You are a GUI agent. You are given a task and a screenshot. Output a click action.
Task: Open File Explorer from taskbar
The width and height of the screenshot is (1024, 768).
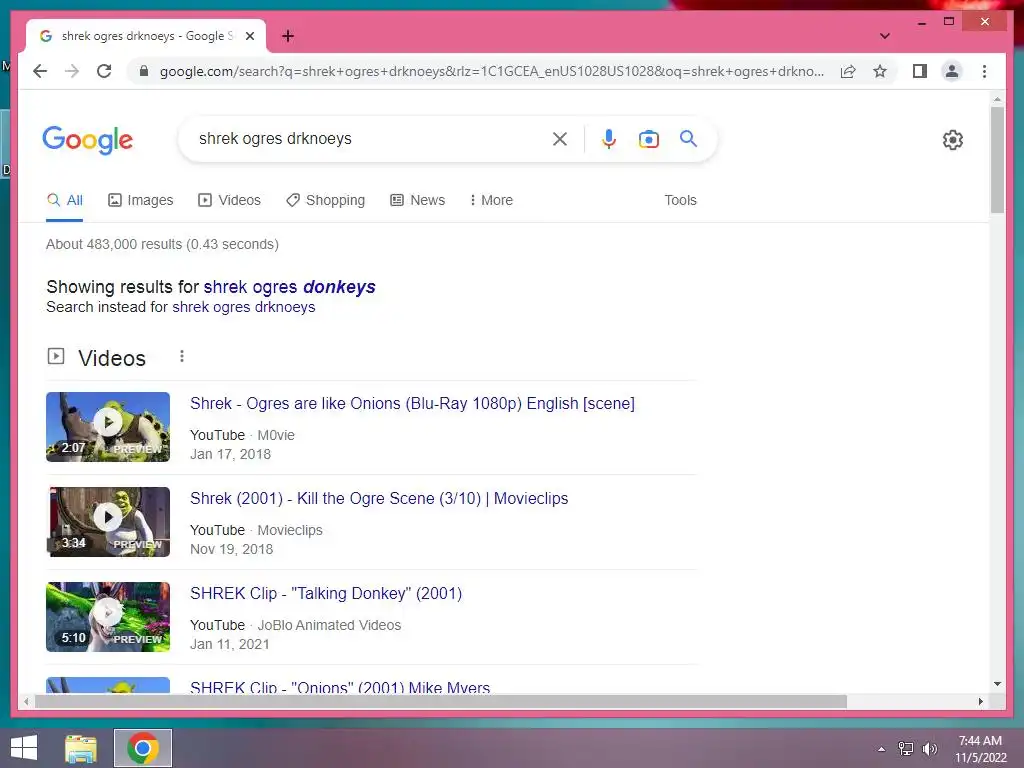[x=81, y=748]
